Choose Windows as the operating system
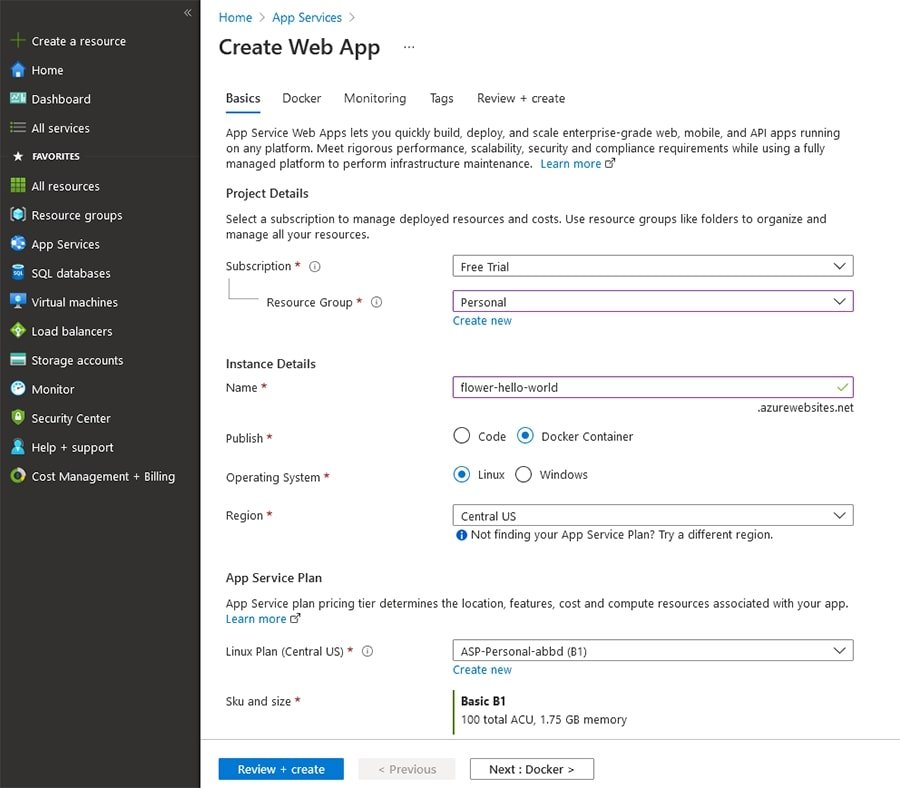The height and width of the screenshot is (788, 900). click(523, 475)
